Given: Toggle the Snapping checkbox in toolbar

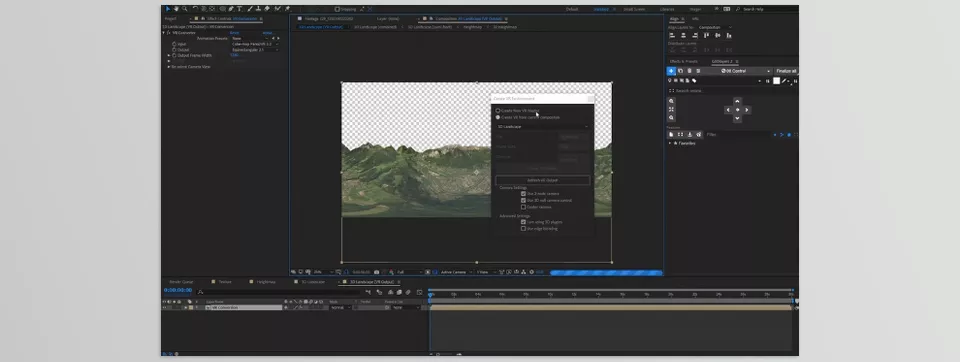Looking at the screenshot, I should click(x=337, y=9).
